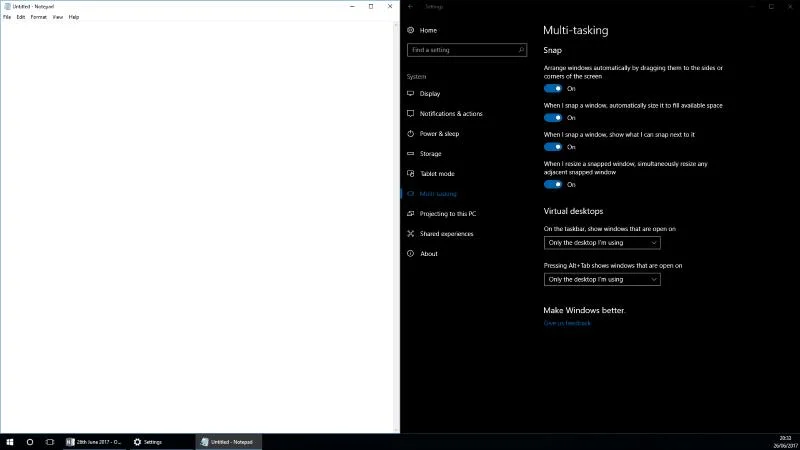Screen dimensions: 800x450
Task: Click the Cortana circle on taskbar
Action: pyautogui.click(x=30, y=442)
